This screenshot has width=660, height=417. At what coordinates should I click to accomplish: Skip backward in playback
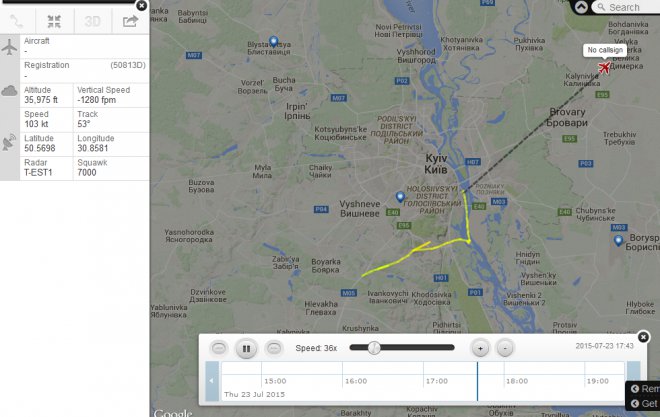tap(218, 348)
